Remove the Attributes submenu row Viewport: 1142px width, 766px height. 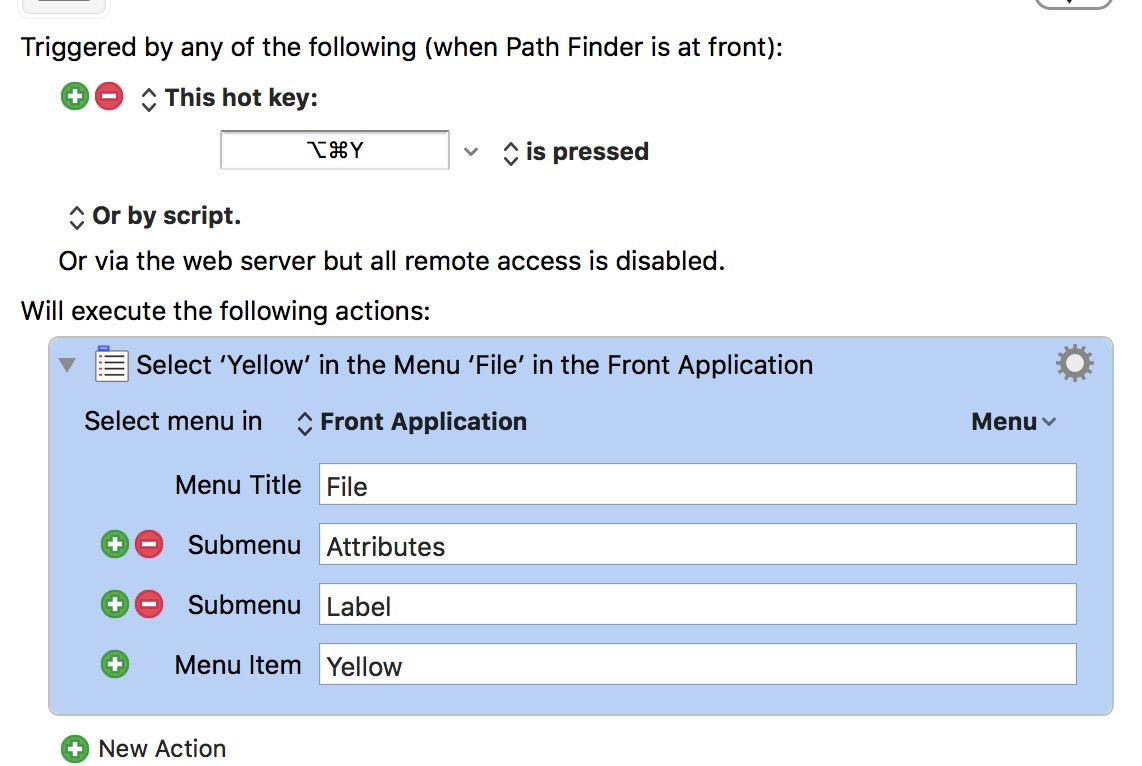coord(149,544)
